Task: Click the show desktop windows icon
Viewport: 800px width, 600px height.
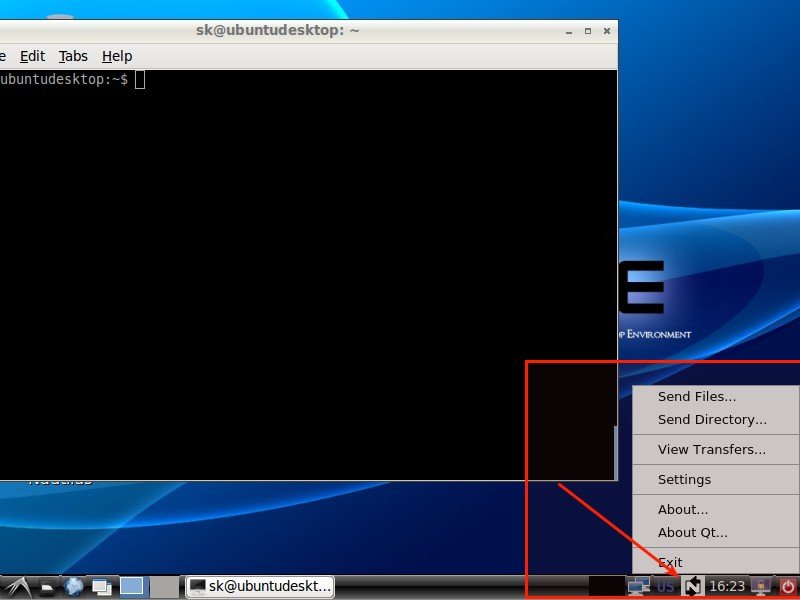Action: coord(102,587)
